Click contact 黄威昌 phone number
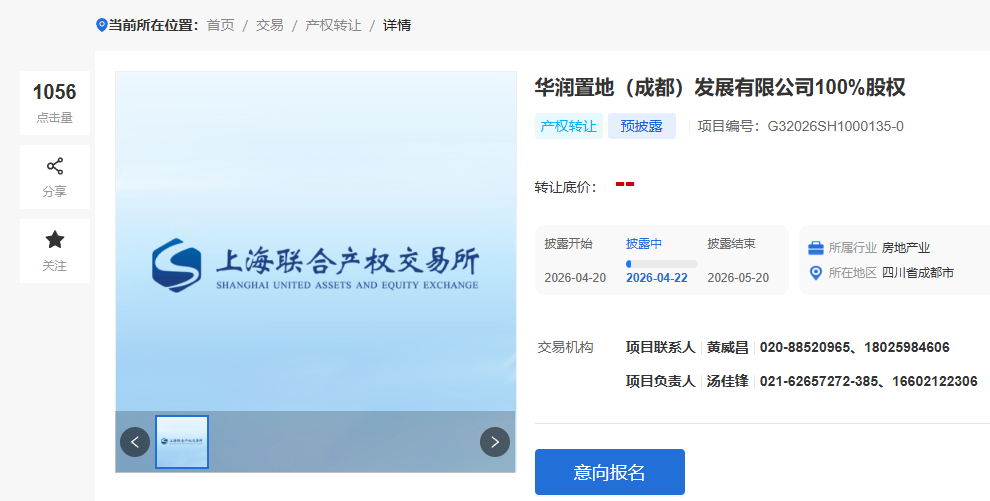Screen dimensions: 990x501 point(854,348)
